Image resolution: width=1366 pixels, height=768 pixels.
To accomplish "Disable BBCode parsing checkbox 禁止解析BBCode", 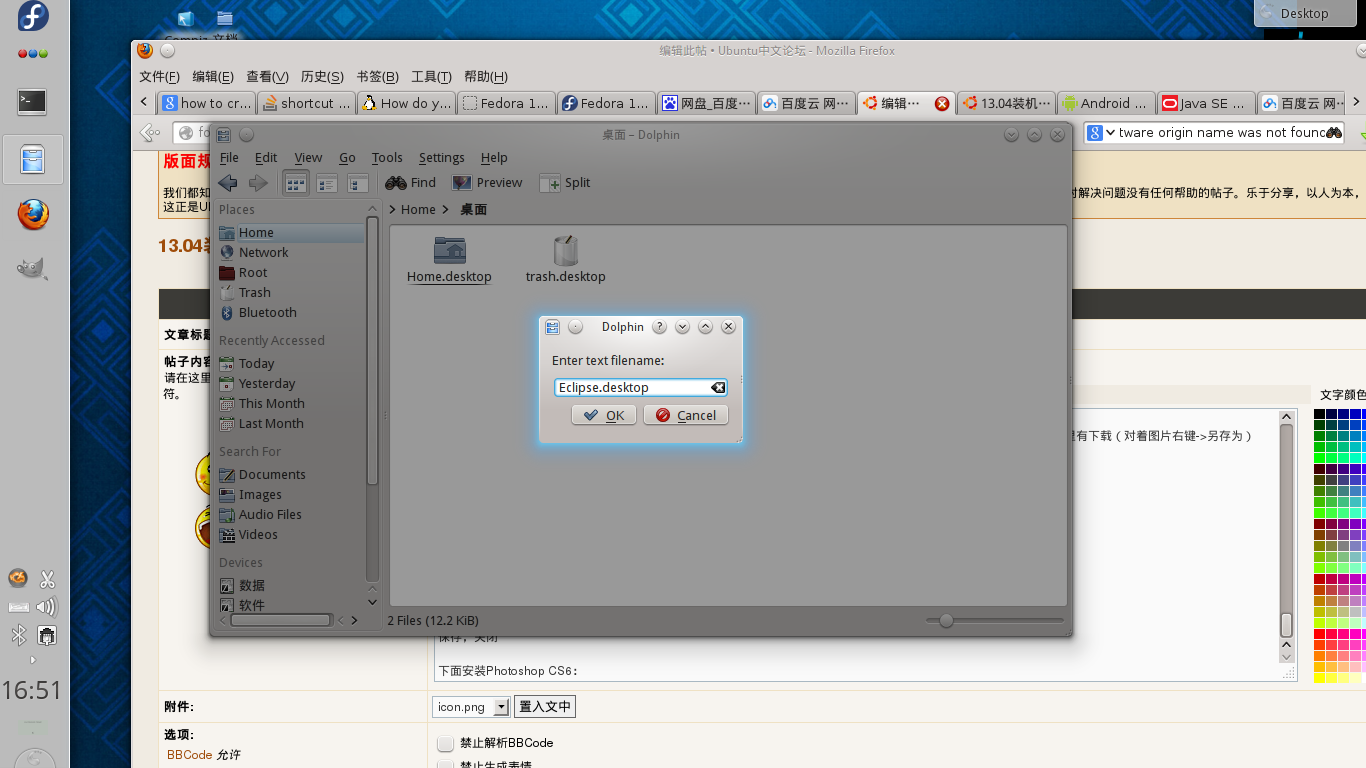I will point(446,743).
